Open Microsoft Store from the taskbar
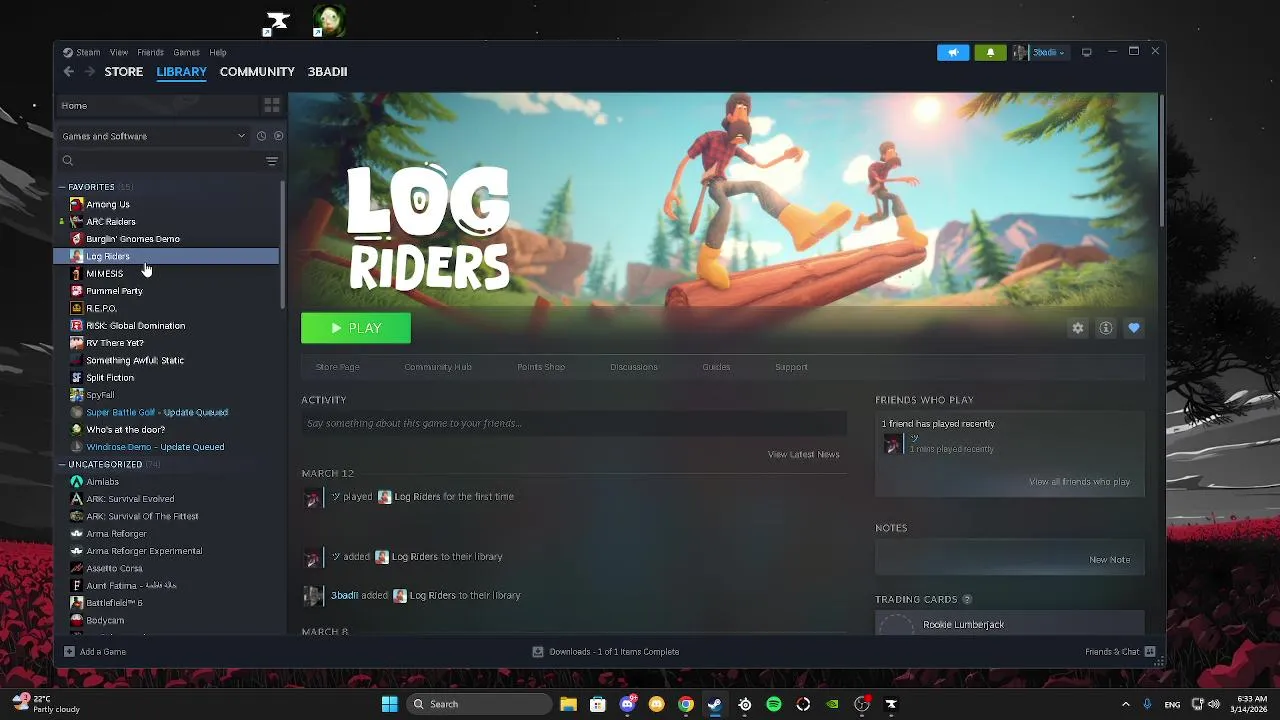 598,704
